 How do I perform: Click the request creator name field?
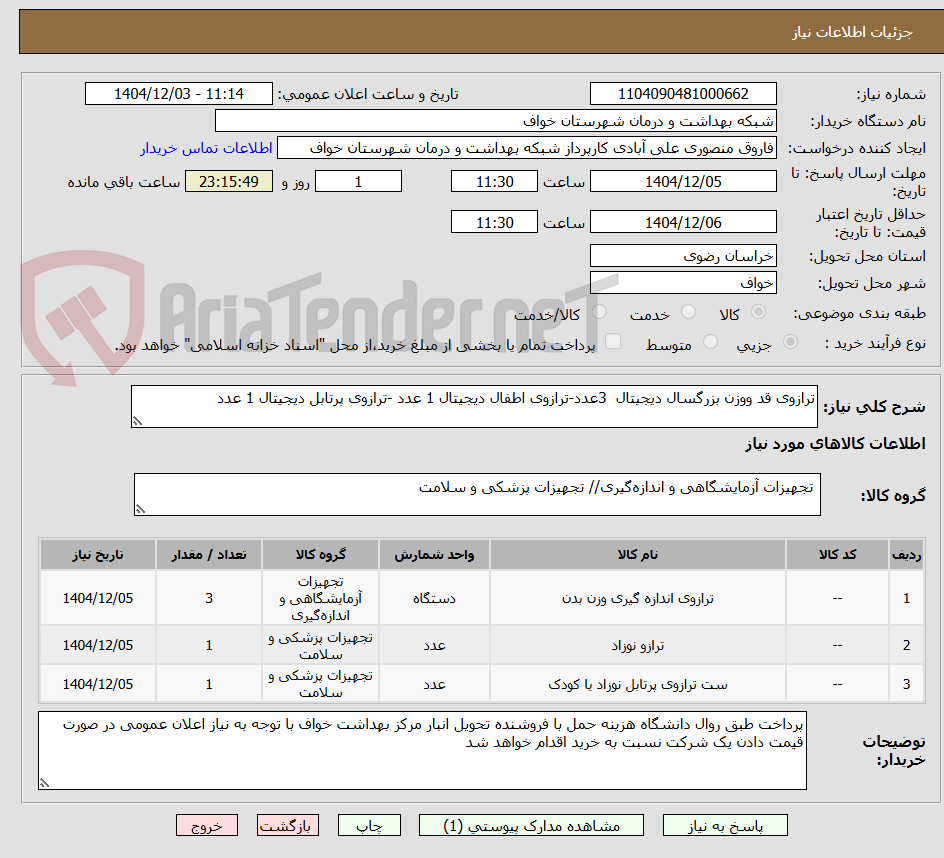527,148
